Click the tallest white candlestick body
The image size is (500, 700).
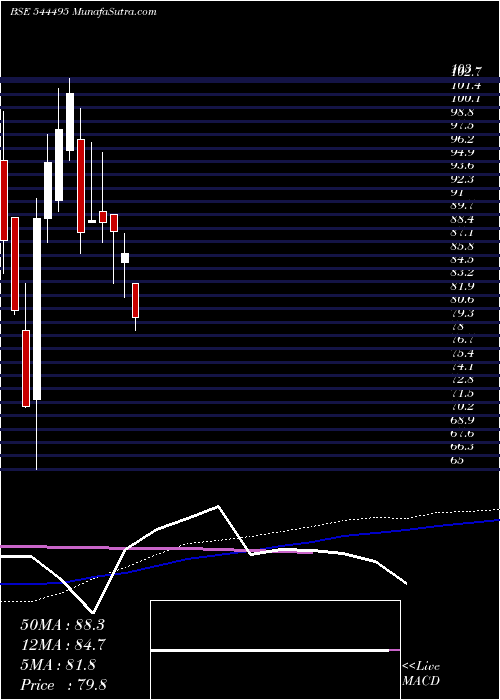[37, 309]
